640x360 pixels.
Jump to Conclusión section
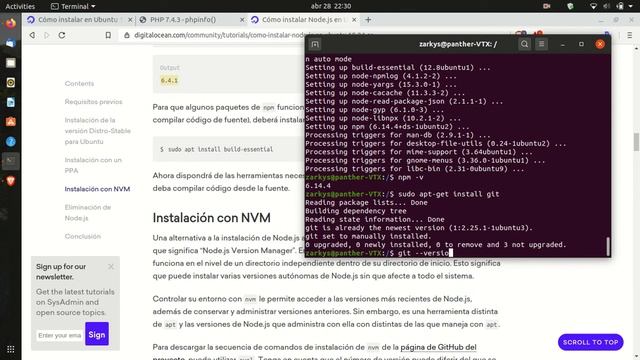coord(82,236)
